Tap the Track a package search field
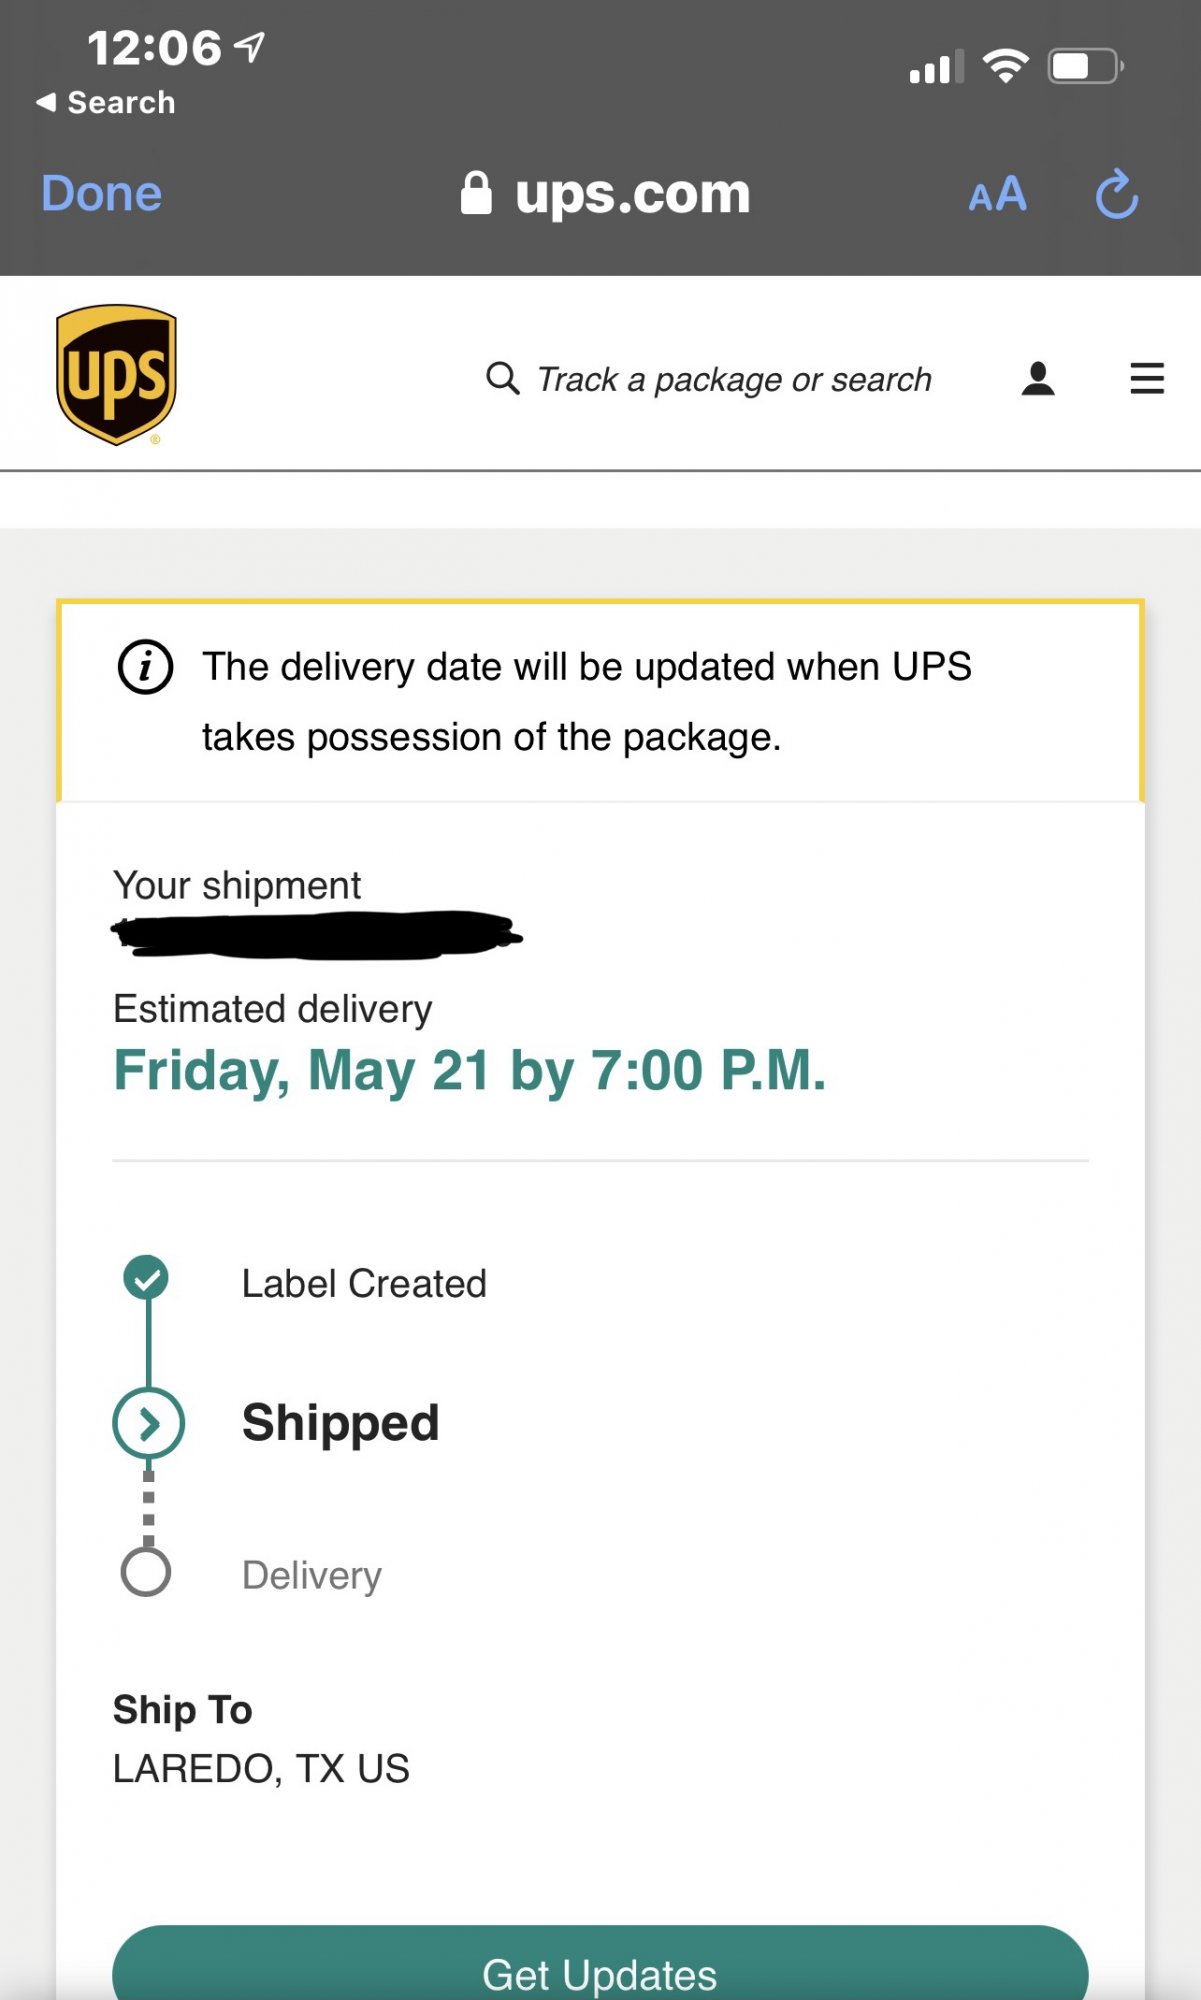The height and width of the screenshot is (2000, 1201). click(733, 380)
